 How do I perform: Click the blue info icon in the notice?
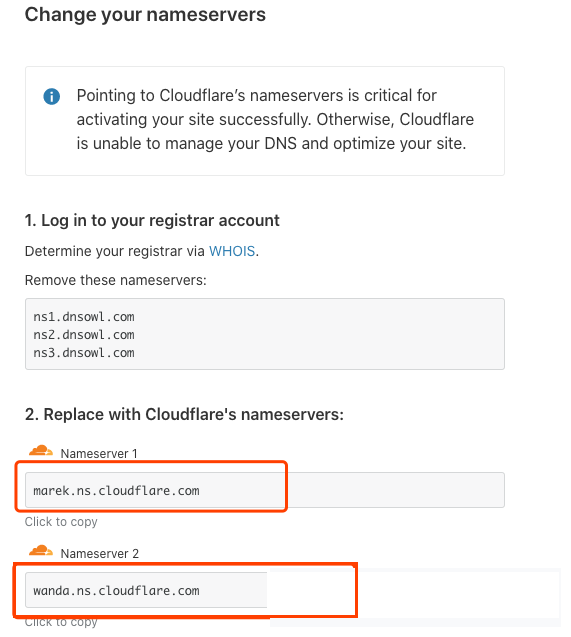pos(52,97)
